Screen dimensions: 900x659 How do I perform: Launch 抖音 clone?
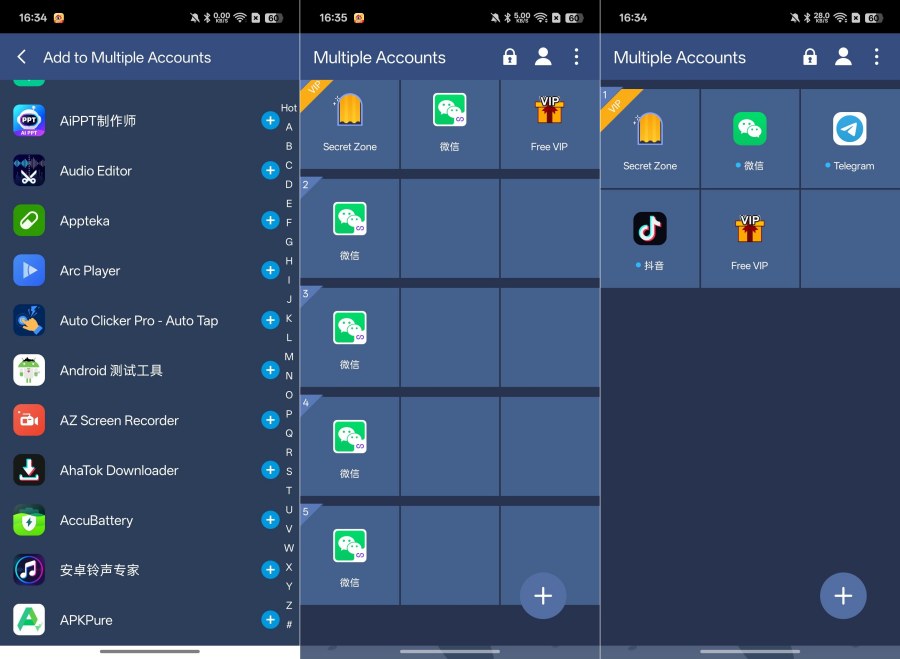[x=650, y=238]
